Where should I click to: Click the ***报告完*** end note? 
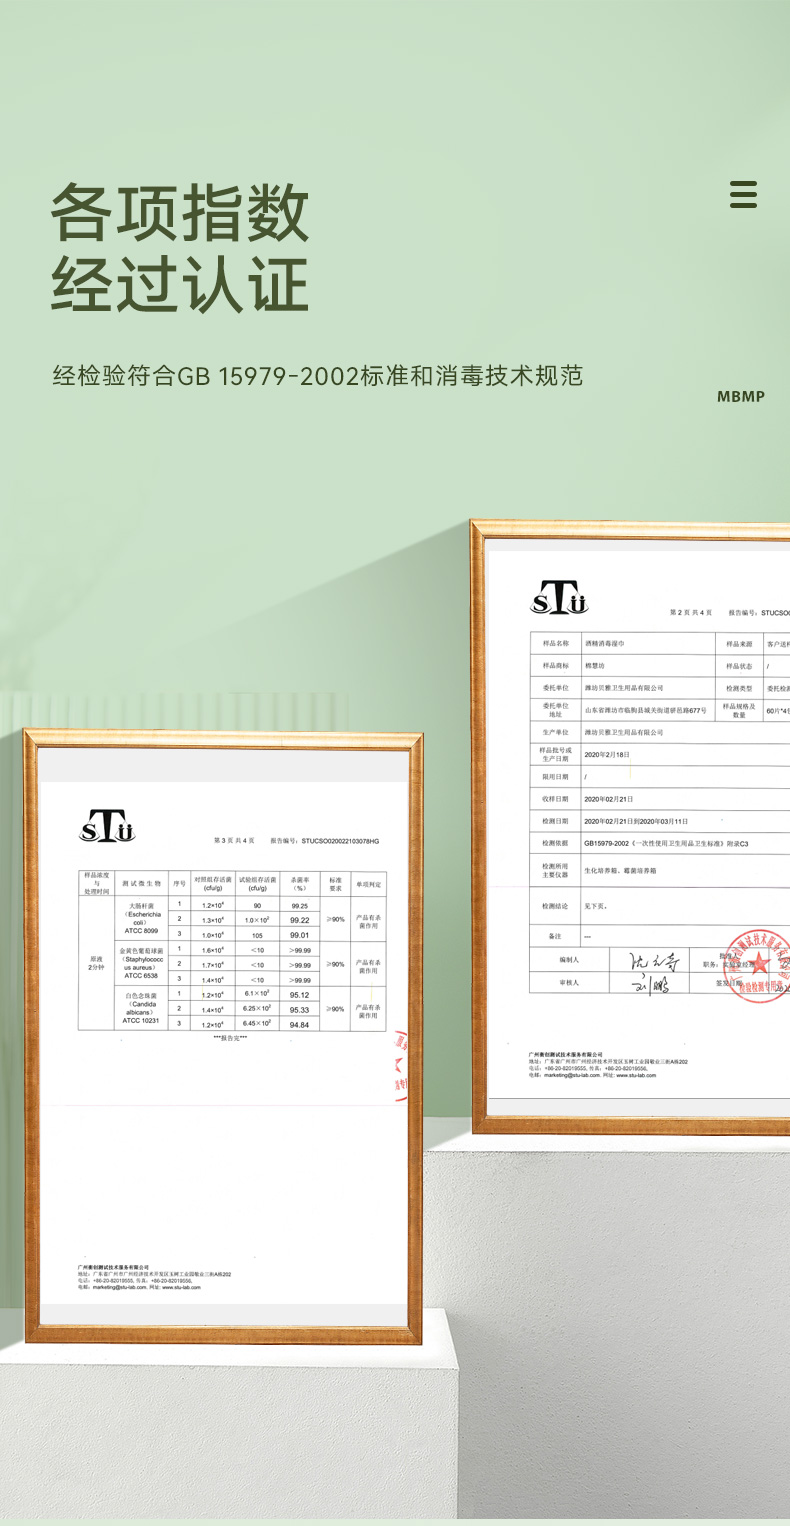click(230, 1038)
